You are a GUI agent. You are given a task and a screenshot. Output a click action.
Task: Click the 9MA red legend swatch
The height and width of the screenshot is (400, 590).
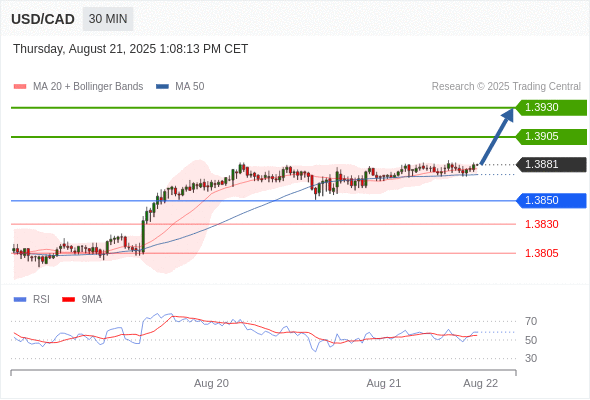pos(68,300)
